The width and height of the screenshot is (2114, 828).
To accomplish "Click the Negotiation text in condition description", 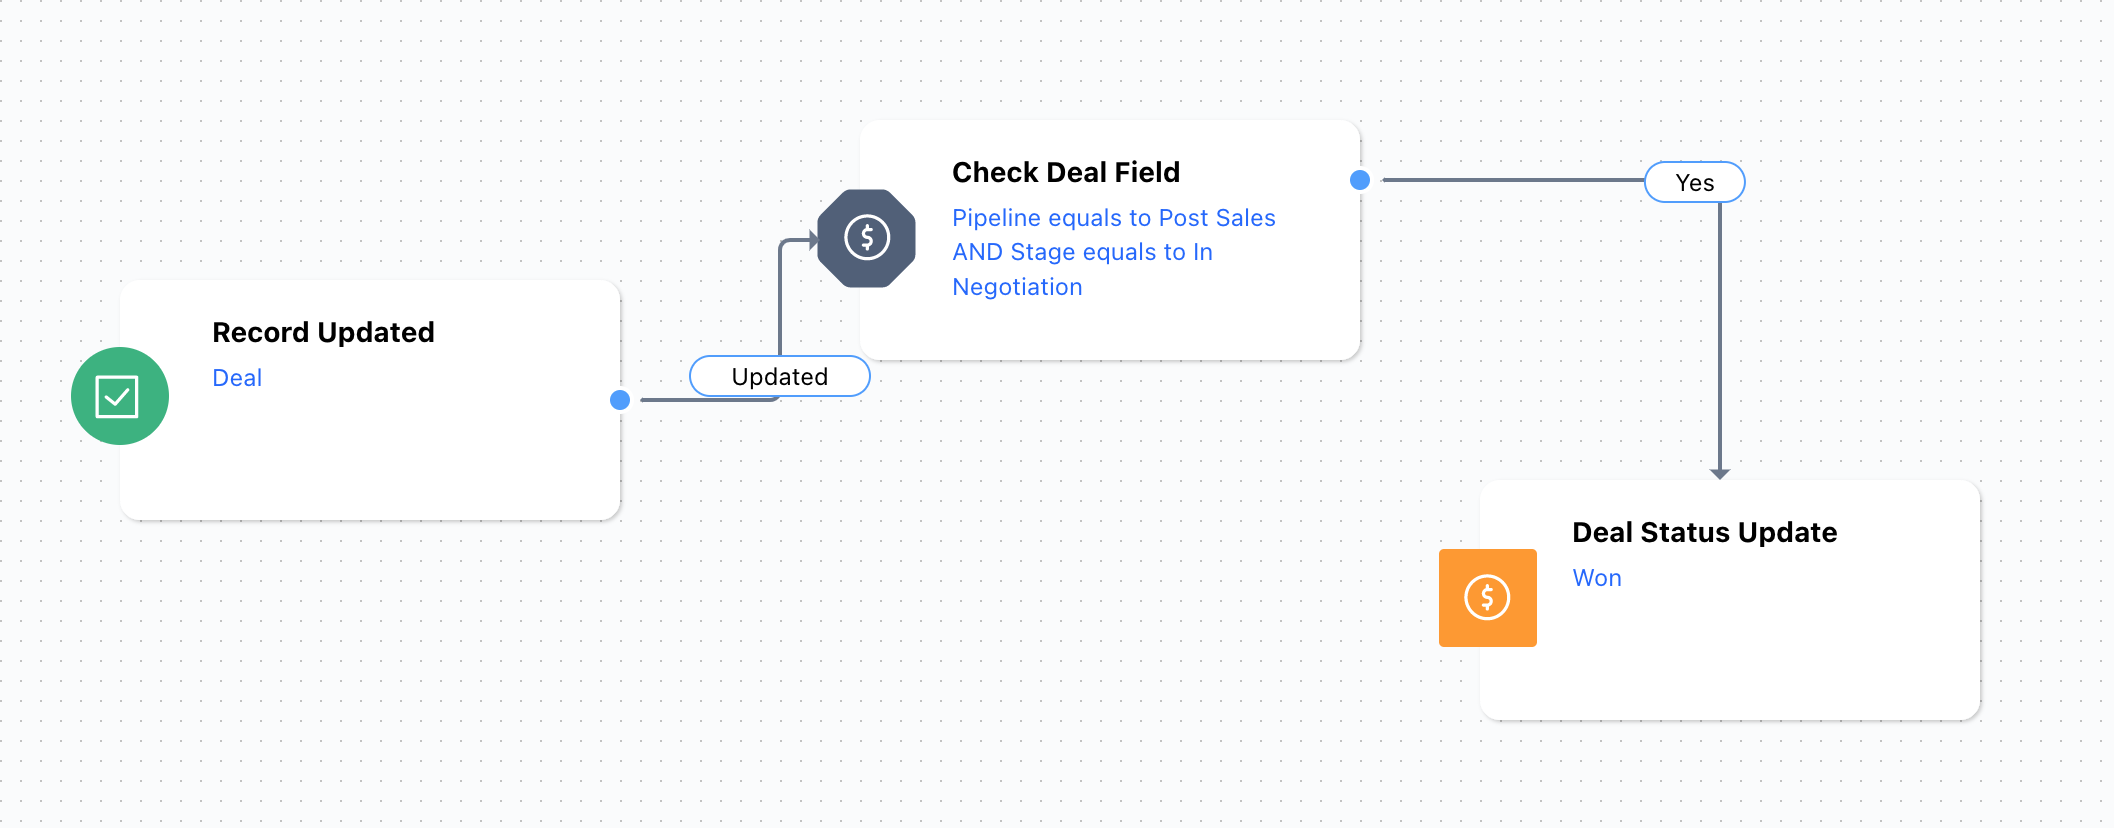I will pos(1017,287).
